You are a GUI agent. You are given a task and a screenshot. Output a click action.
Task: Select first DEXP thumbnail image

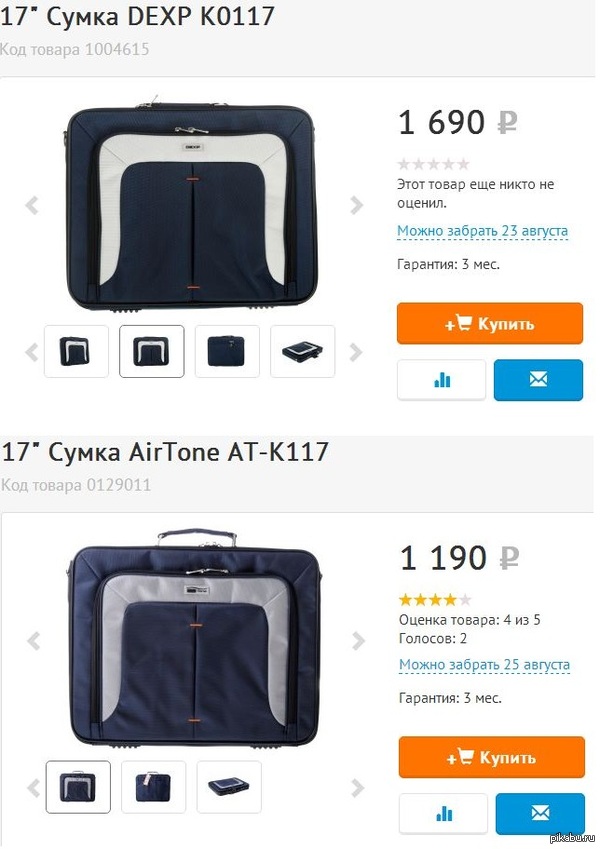[x=76, y=351]
